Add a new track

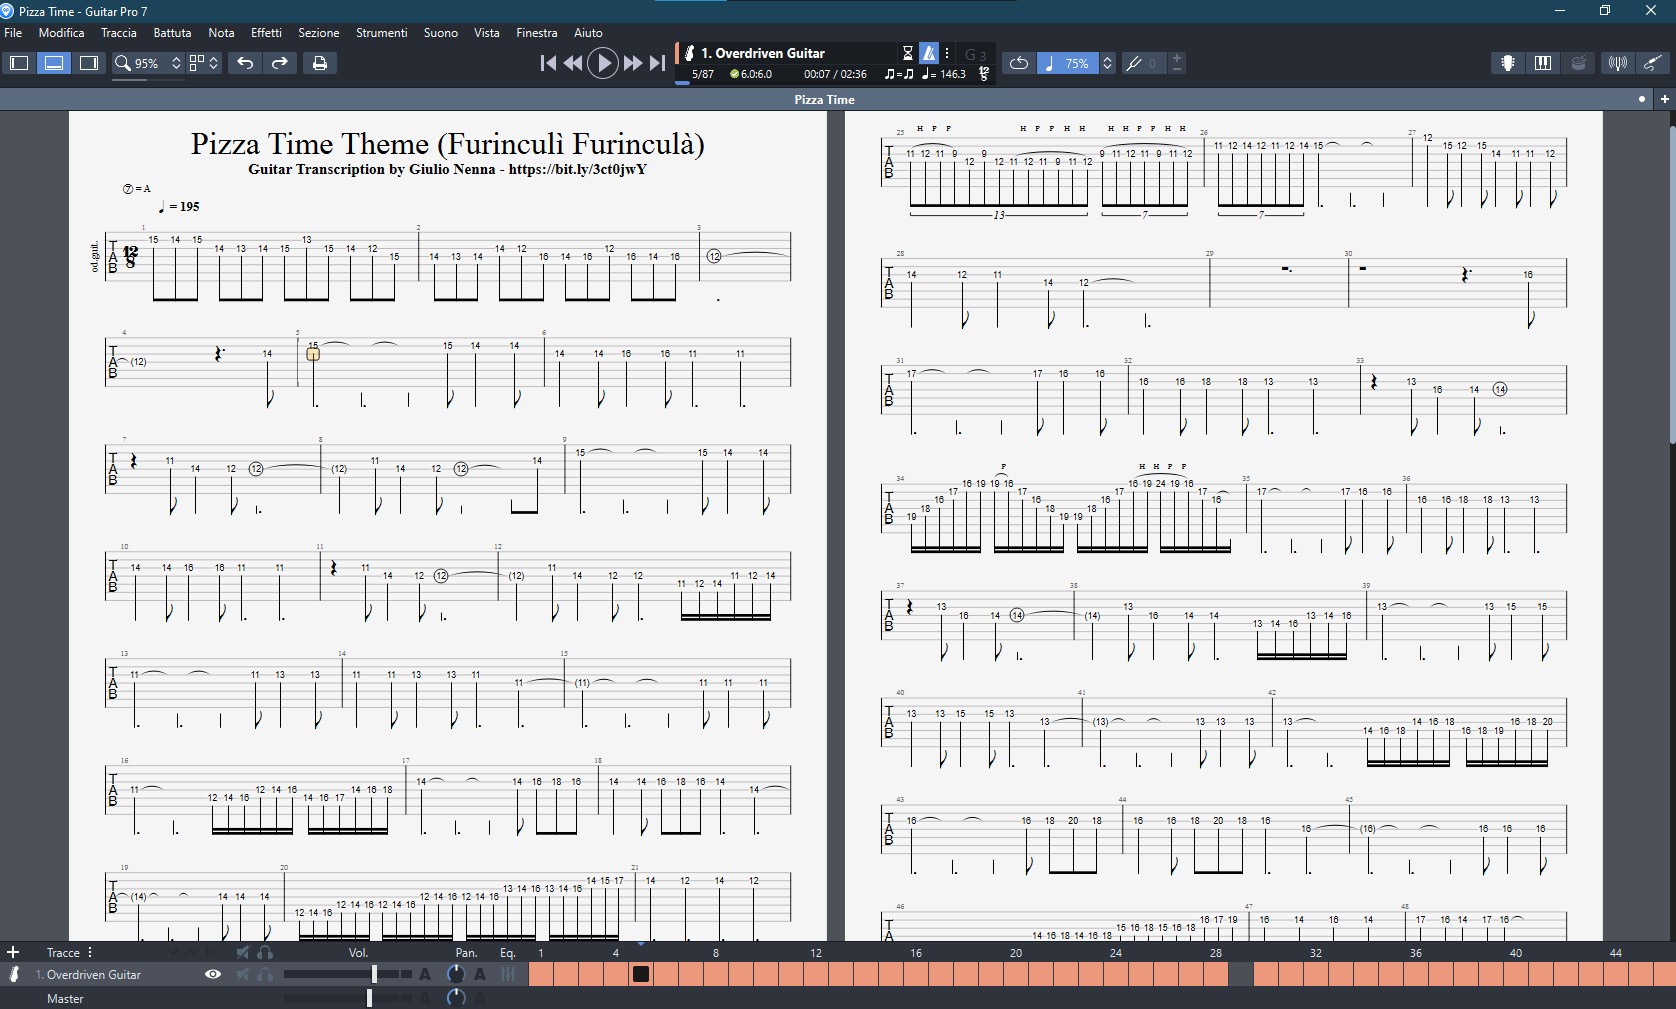click(13, 953)
